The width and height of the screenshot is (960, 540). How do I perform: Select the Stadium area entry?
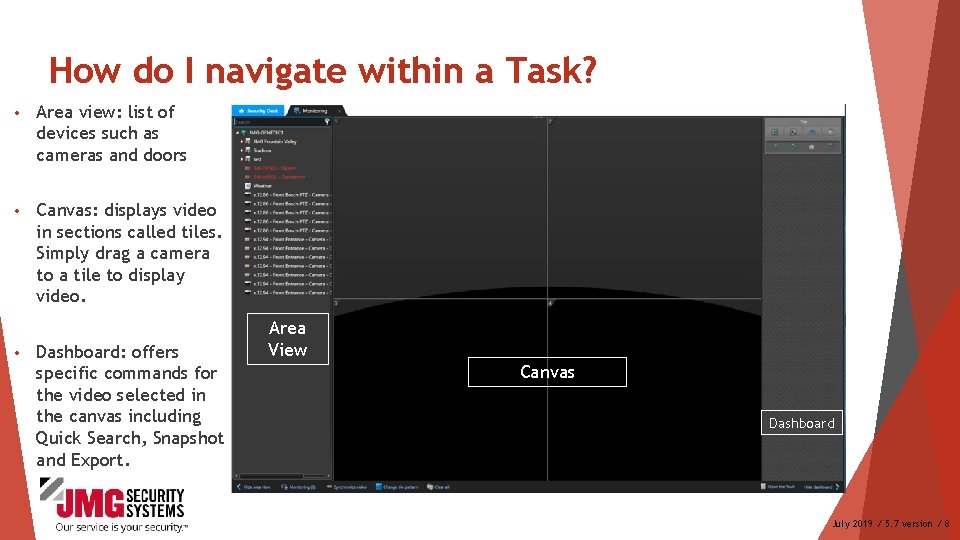pyautogui.click(x=262, y=151)
